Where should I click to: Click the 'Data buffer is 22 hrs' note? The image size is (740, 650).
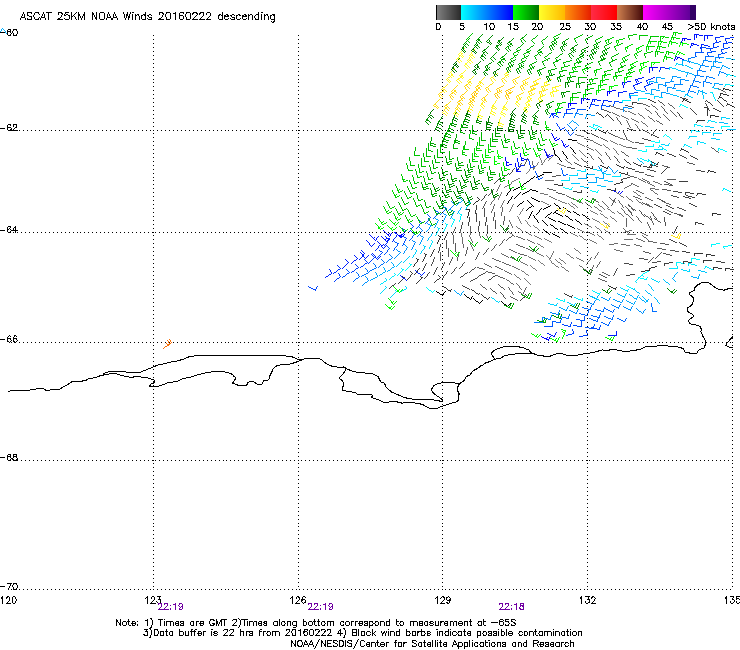tap(194, 633)
